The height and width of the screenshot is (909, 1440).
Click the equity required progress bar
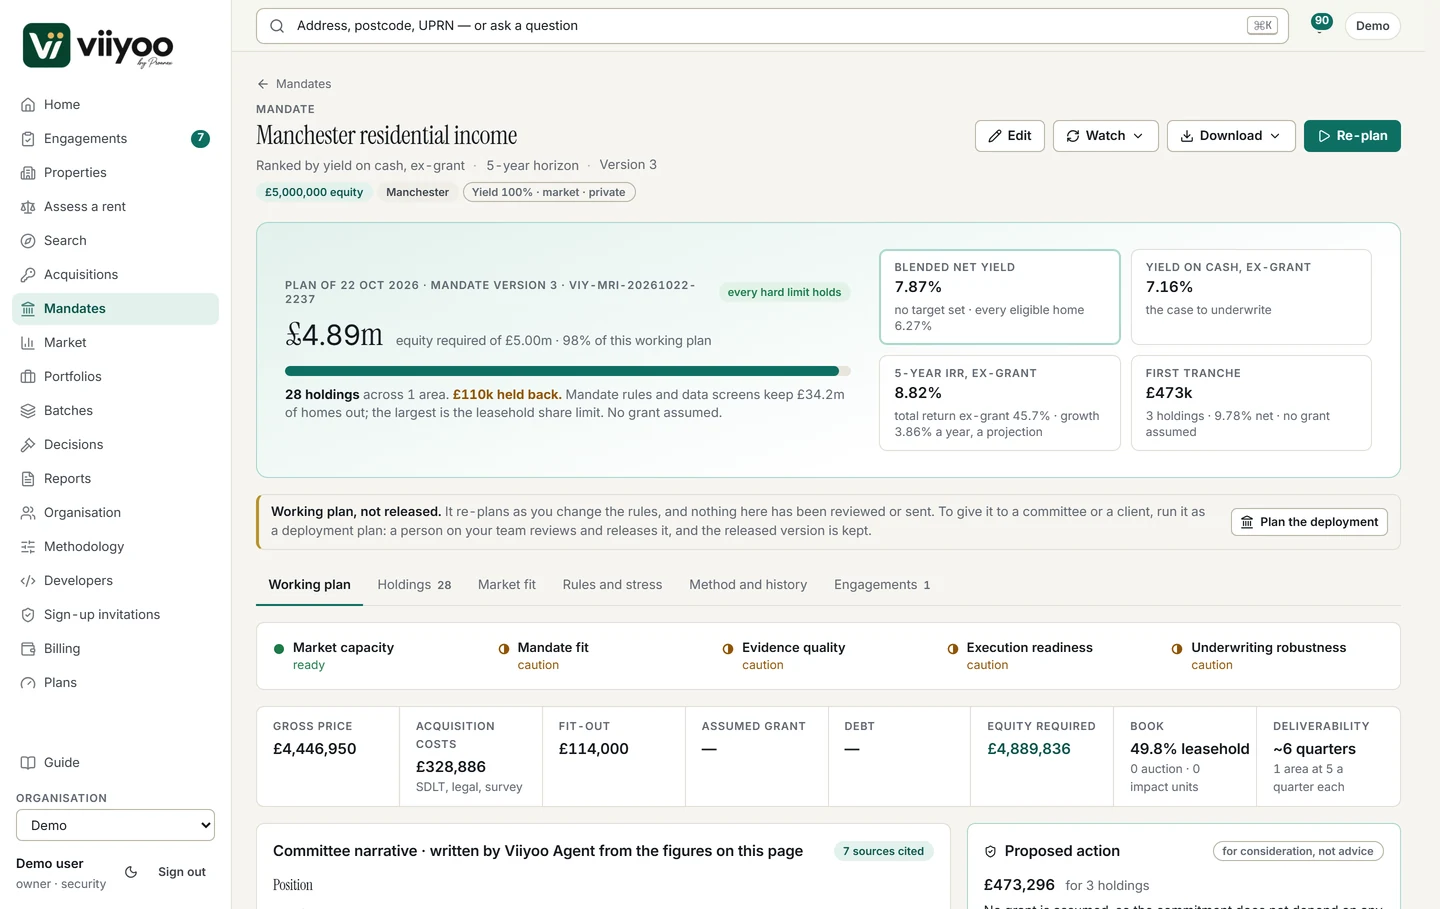568,371
